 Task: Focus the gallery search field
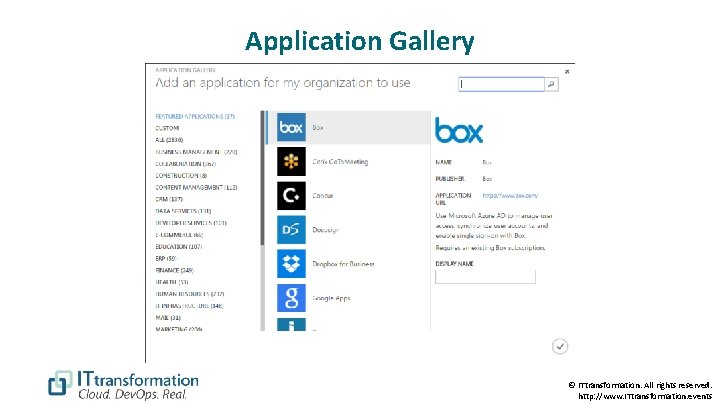click(x=501, y=84)
